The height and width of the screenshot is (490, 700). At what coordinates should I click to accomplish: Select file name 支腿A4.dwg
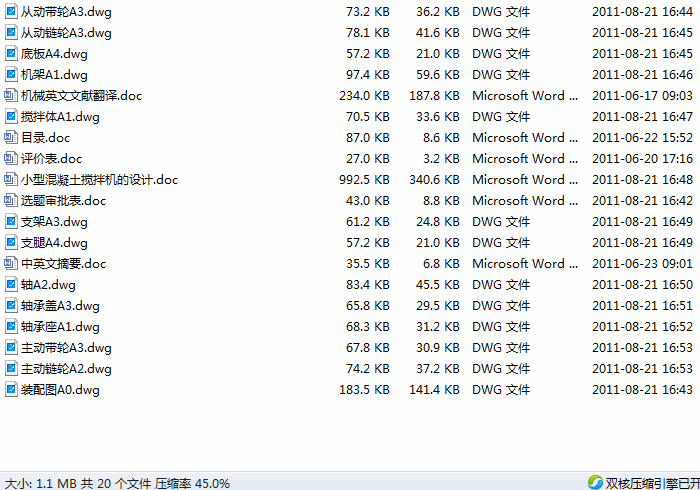click(x=54, y=242)
